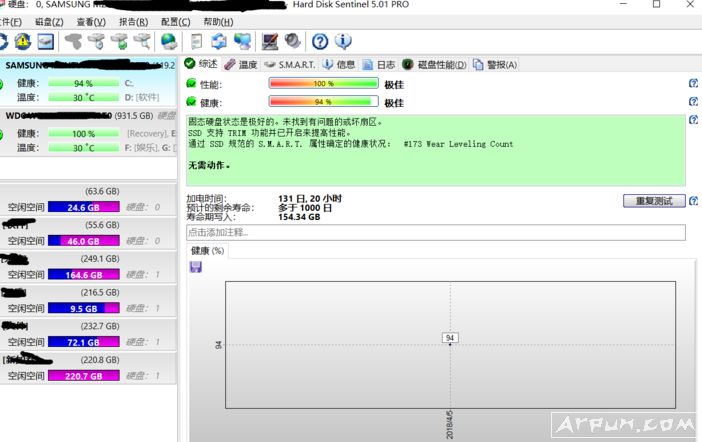Open the info (i) icon in toolbar

click(343, 41)
